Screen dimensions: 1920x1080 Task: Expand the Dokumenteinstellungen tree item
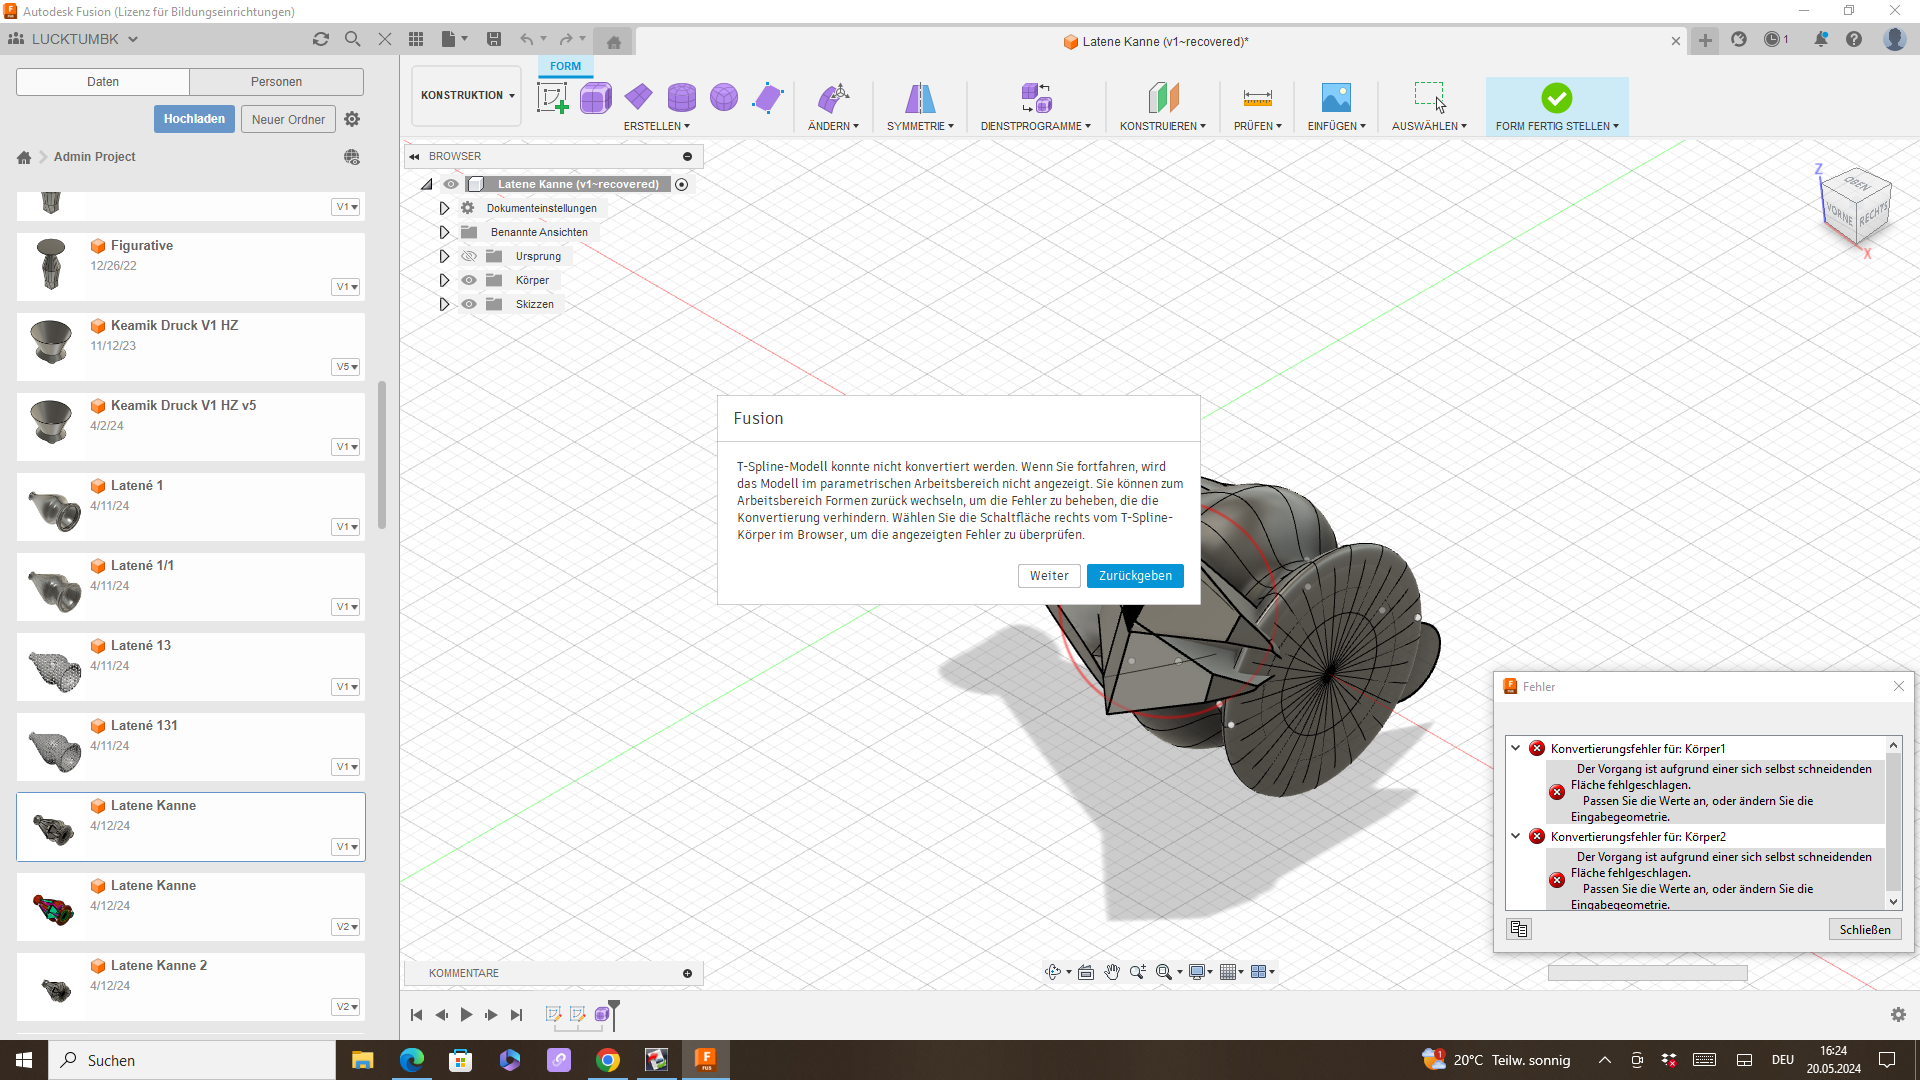pos(444,208)
